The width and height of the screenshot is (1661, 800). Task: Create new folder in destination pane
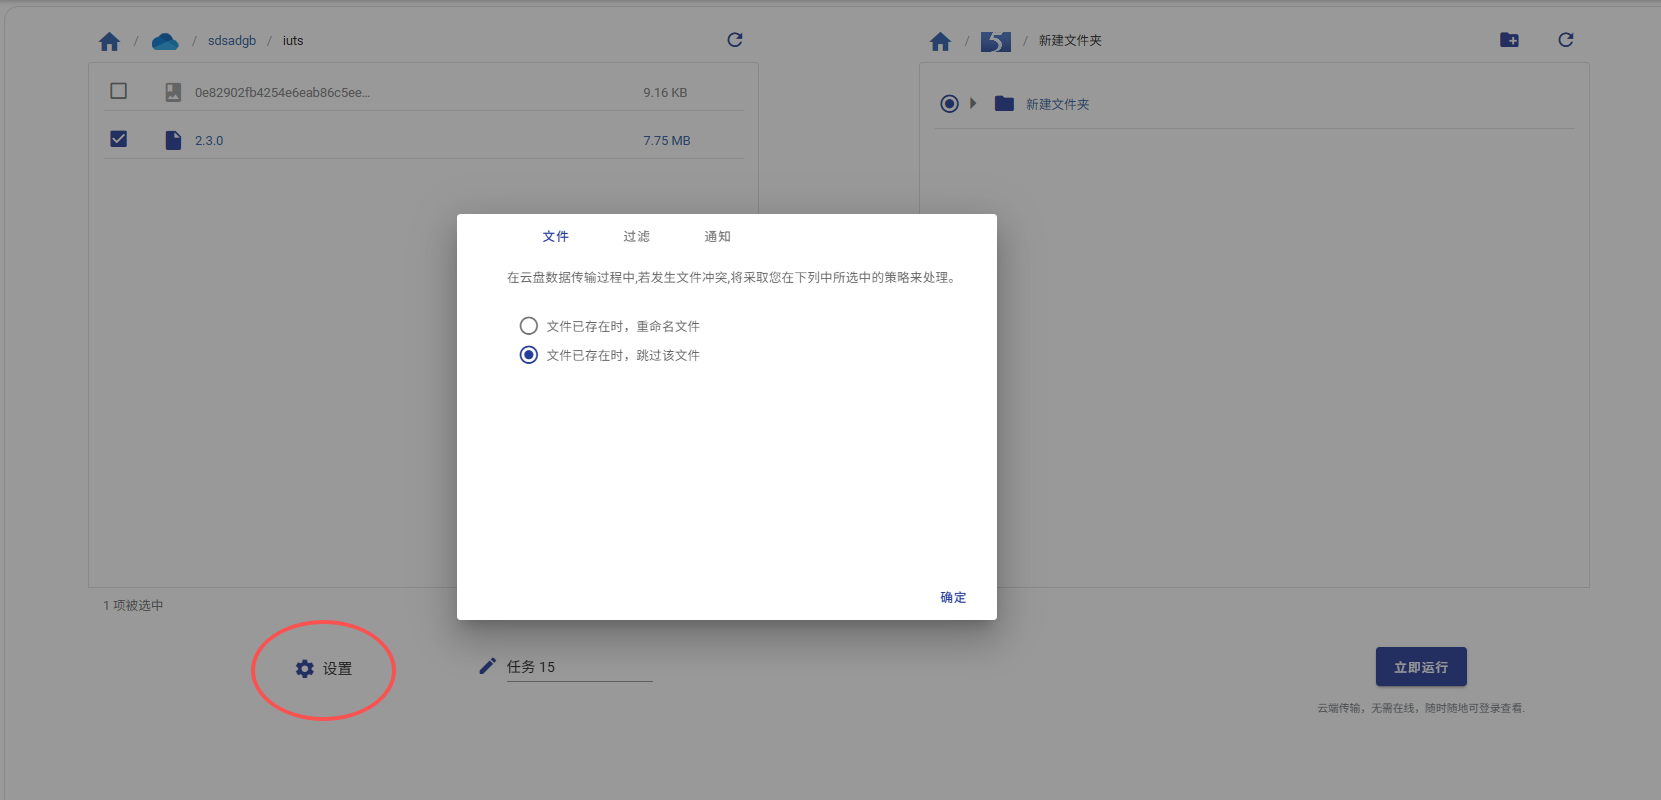pos(1510,40)
